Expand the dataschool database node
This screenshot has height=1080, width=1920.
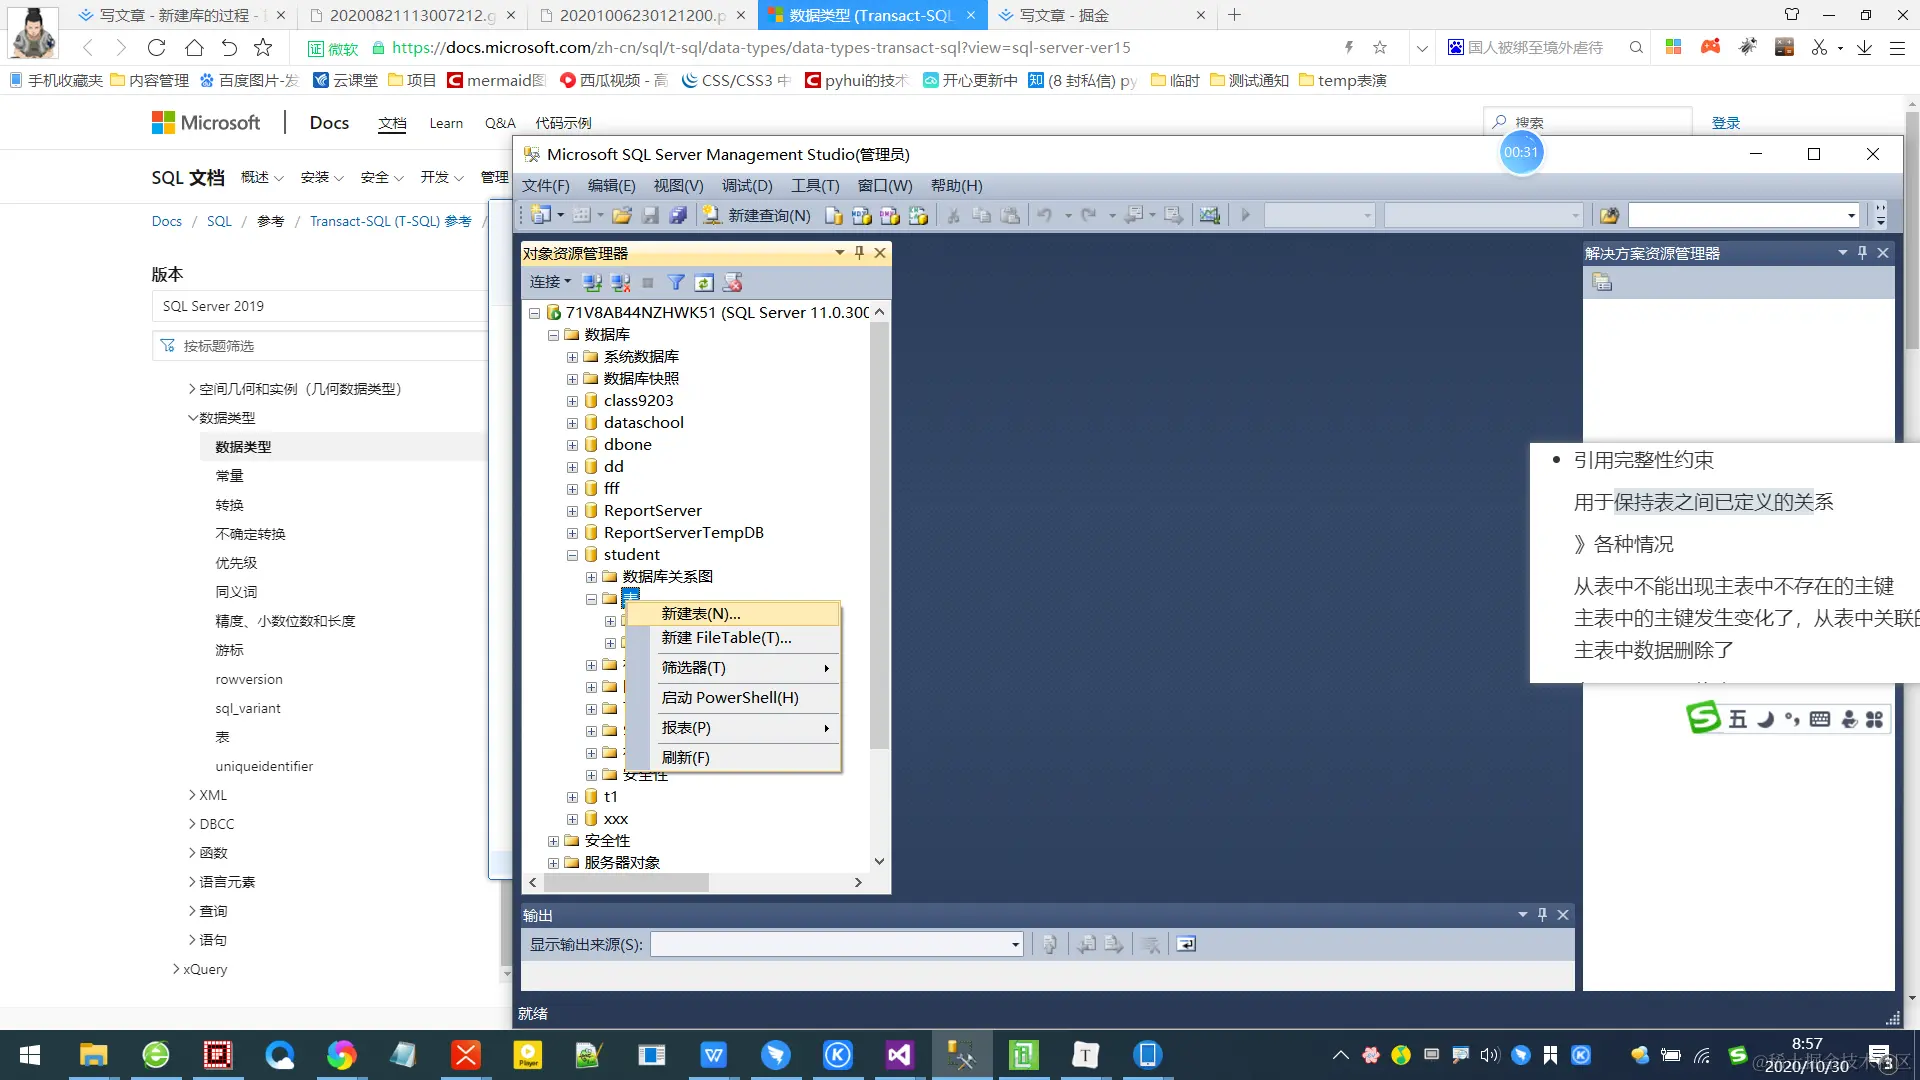(572, 423)
